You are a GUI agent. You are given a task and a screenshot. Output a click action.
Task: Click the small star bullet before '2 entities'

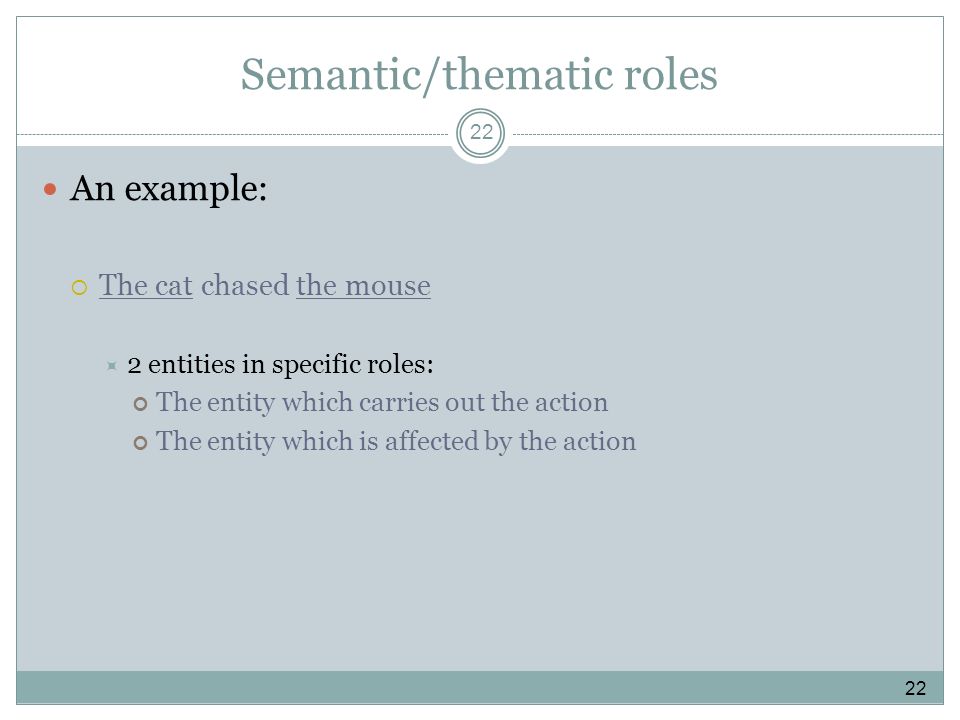pyautogui.click(x=111, y=366)
